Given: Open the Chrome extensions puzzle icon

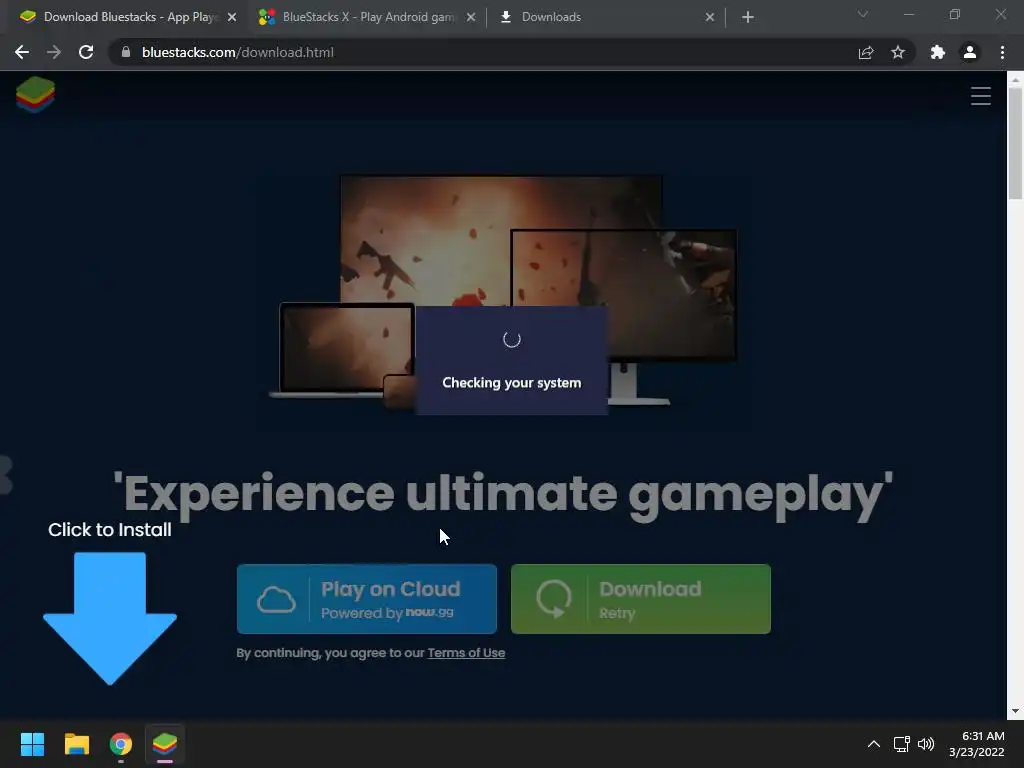Looking at the screenshot, I should (x=938, y=52).
